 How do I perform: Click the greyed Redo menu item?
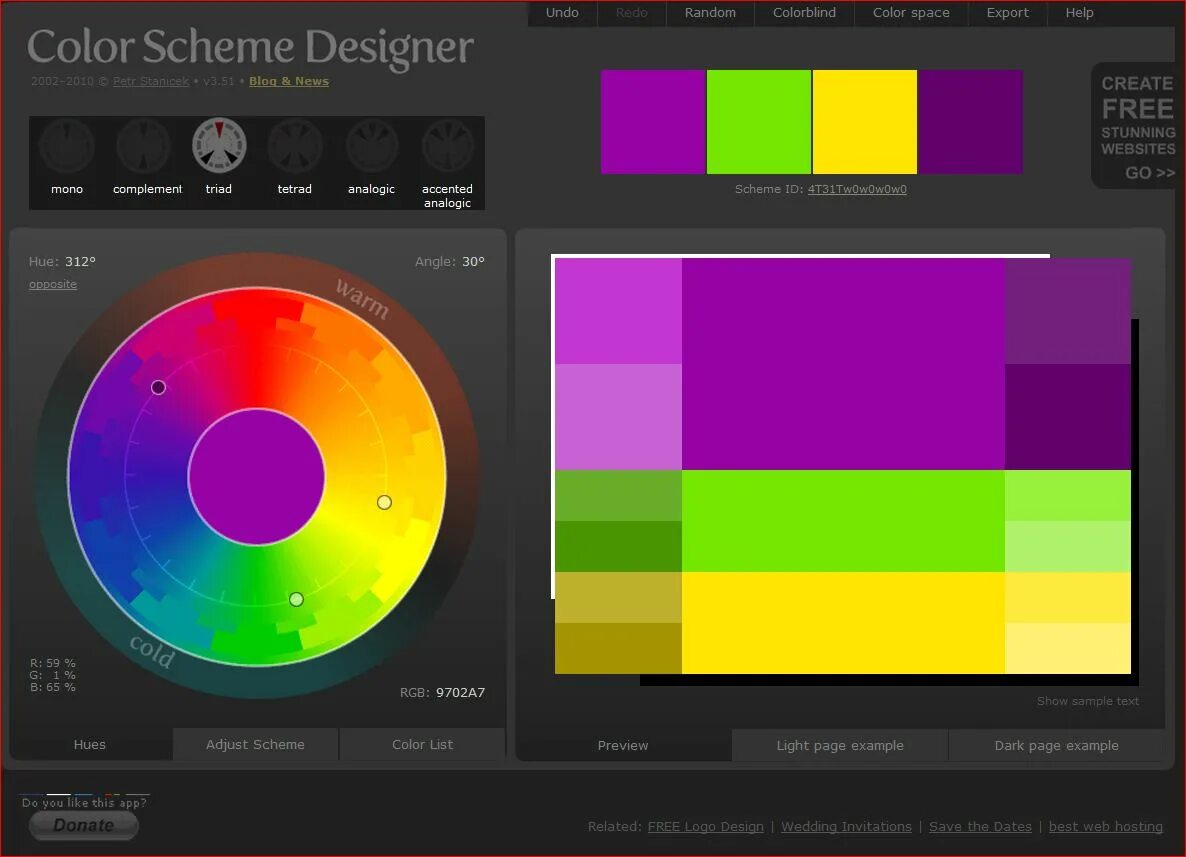(632, 13)
